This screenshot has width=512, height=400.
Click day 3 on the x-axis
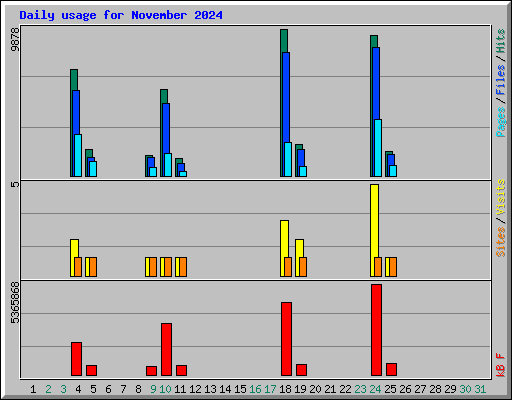click(63, 389)
